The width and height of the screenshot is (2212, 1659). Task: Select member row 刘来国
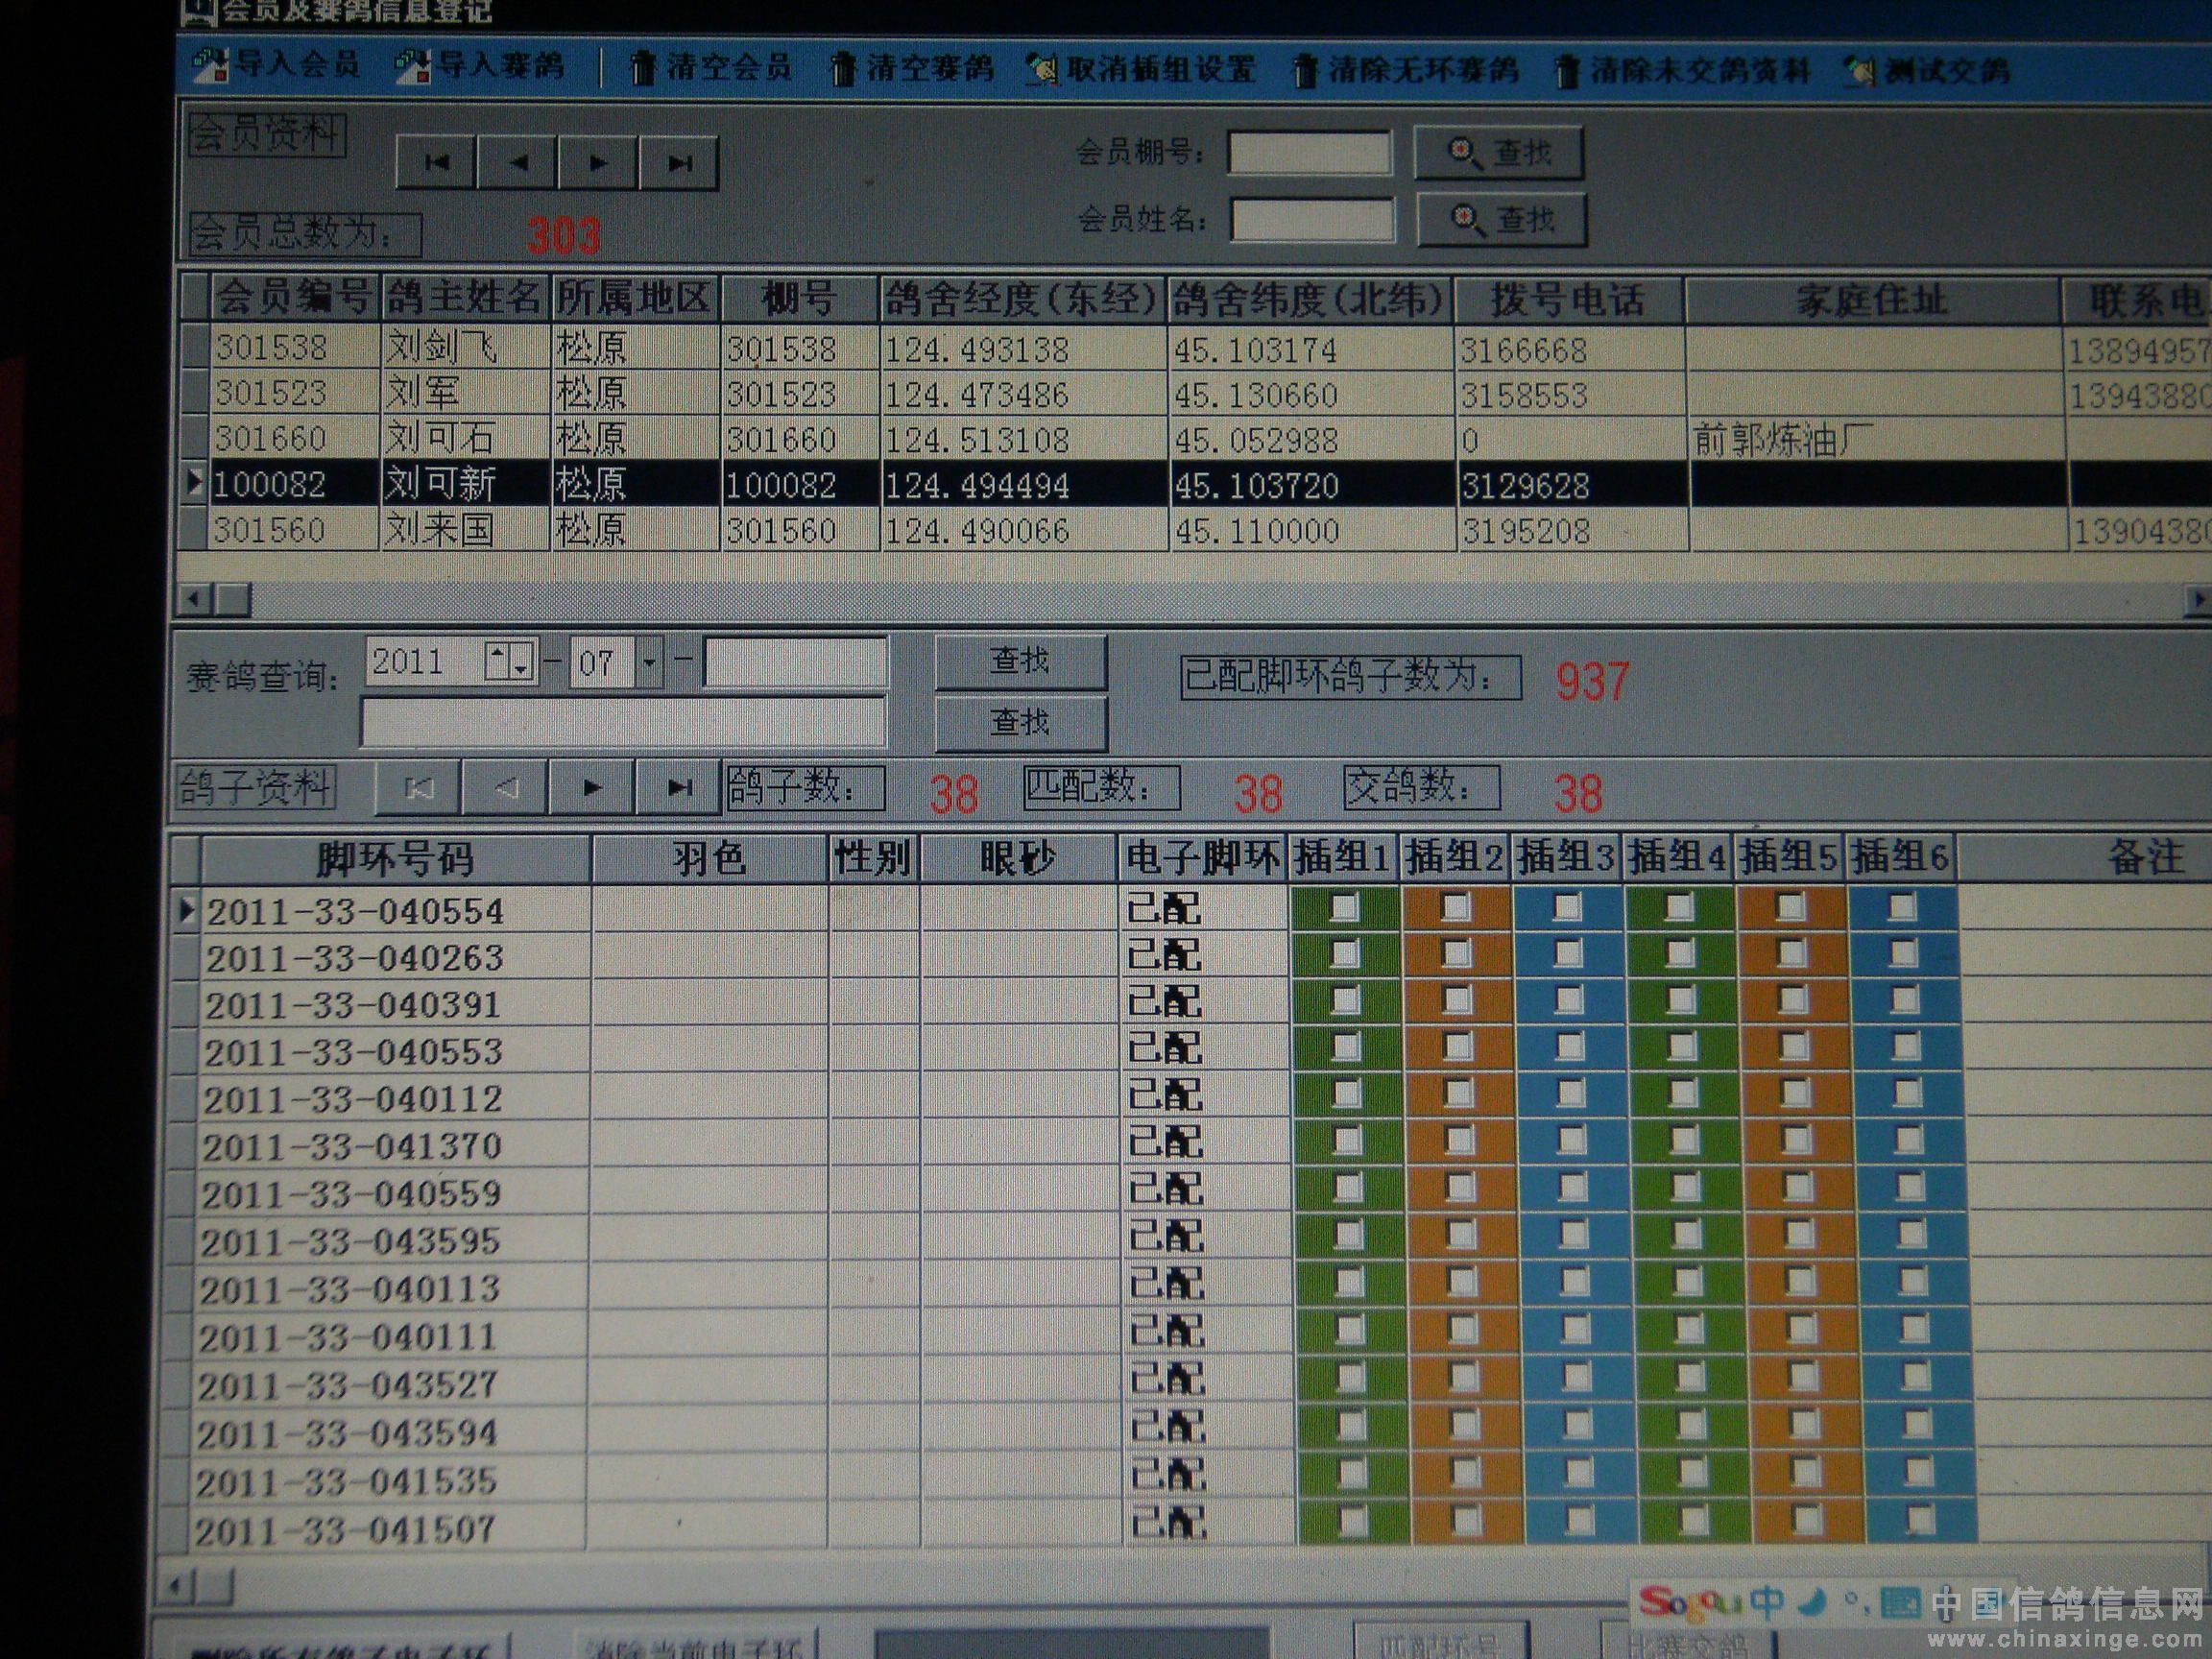coord(440,529)
